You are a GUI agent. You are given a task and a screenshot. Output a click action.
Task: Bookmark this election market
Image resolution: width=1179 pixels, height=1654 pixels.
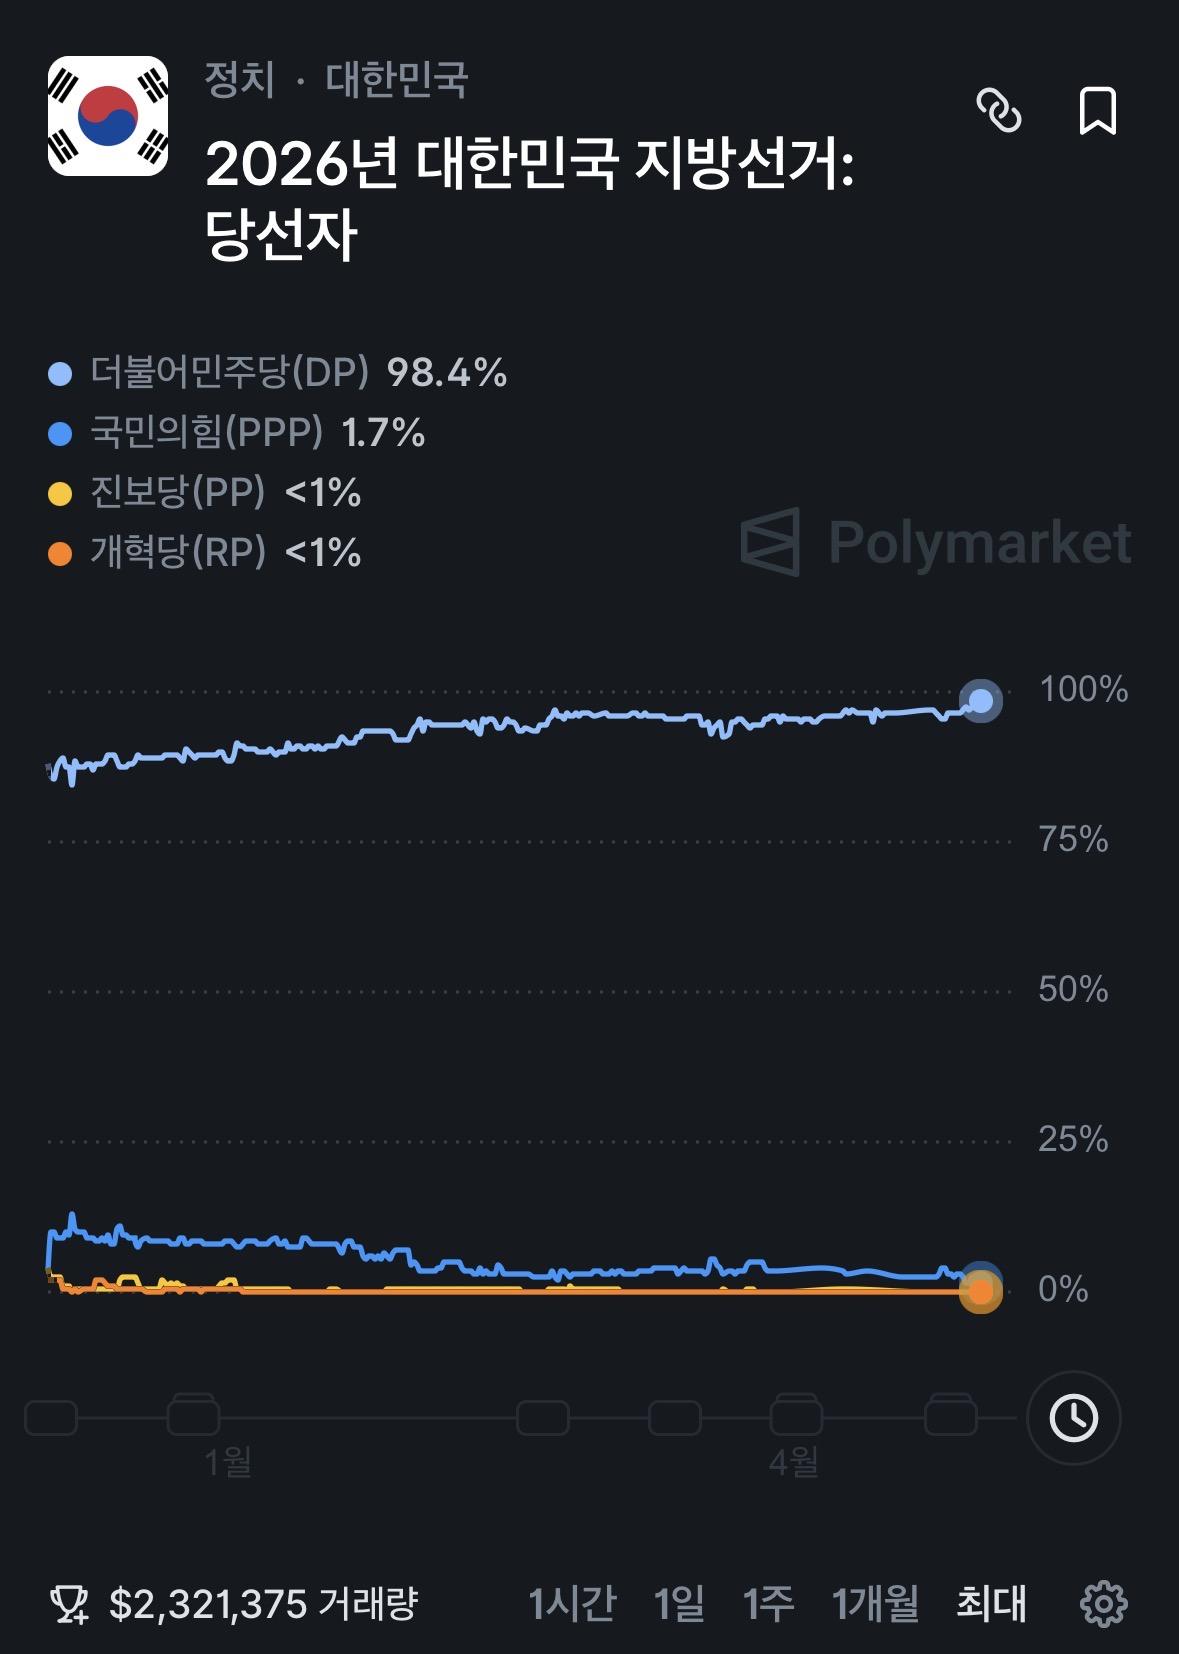click(1097, 110)
